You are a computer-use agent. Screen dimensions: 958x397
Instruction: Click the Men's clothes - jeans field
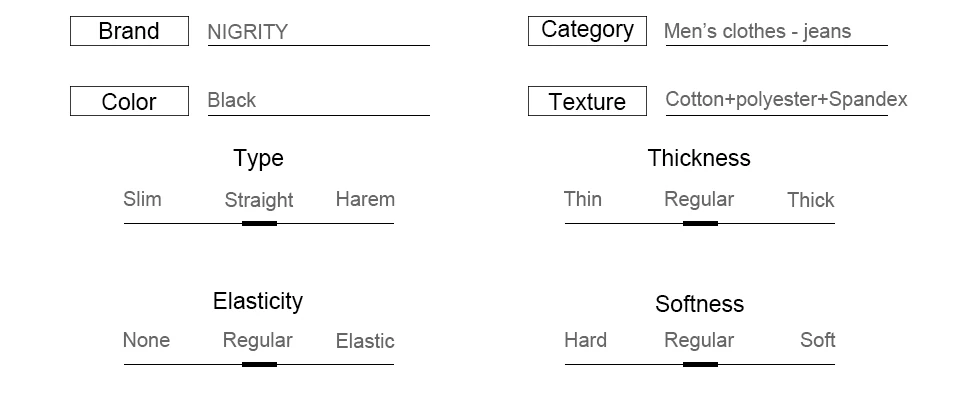click(776, 32)
